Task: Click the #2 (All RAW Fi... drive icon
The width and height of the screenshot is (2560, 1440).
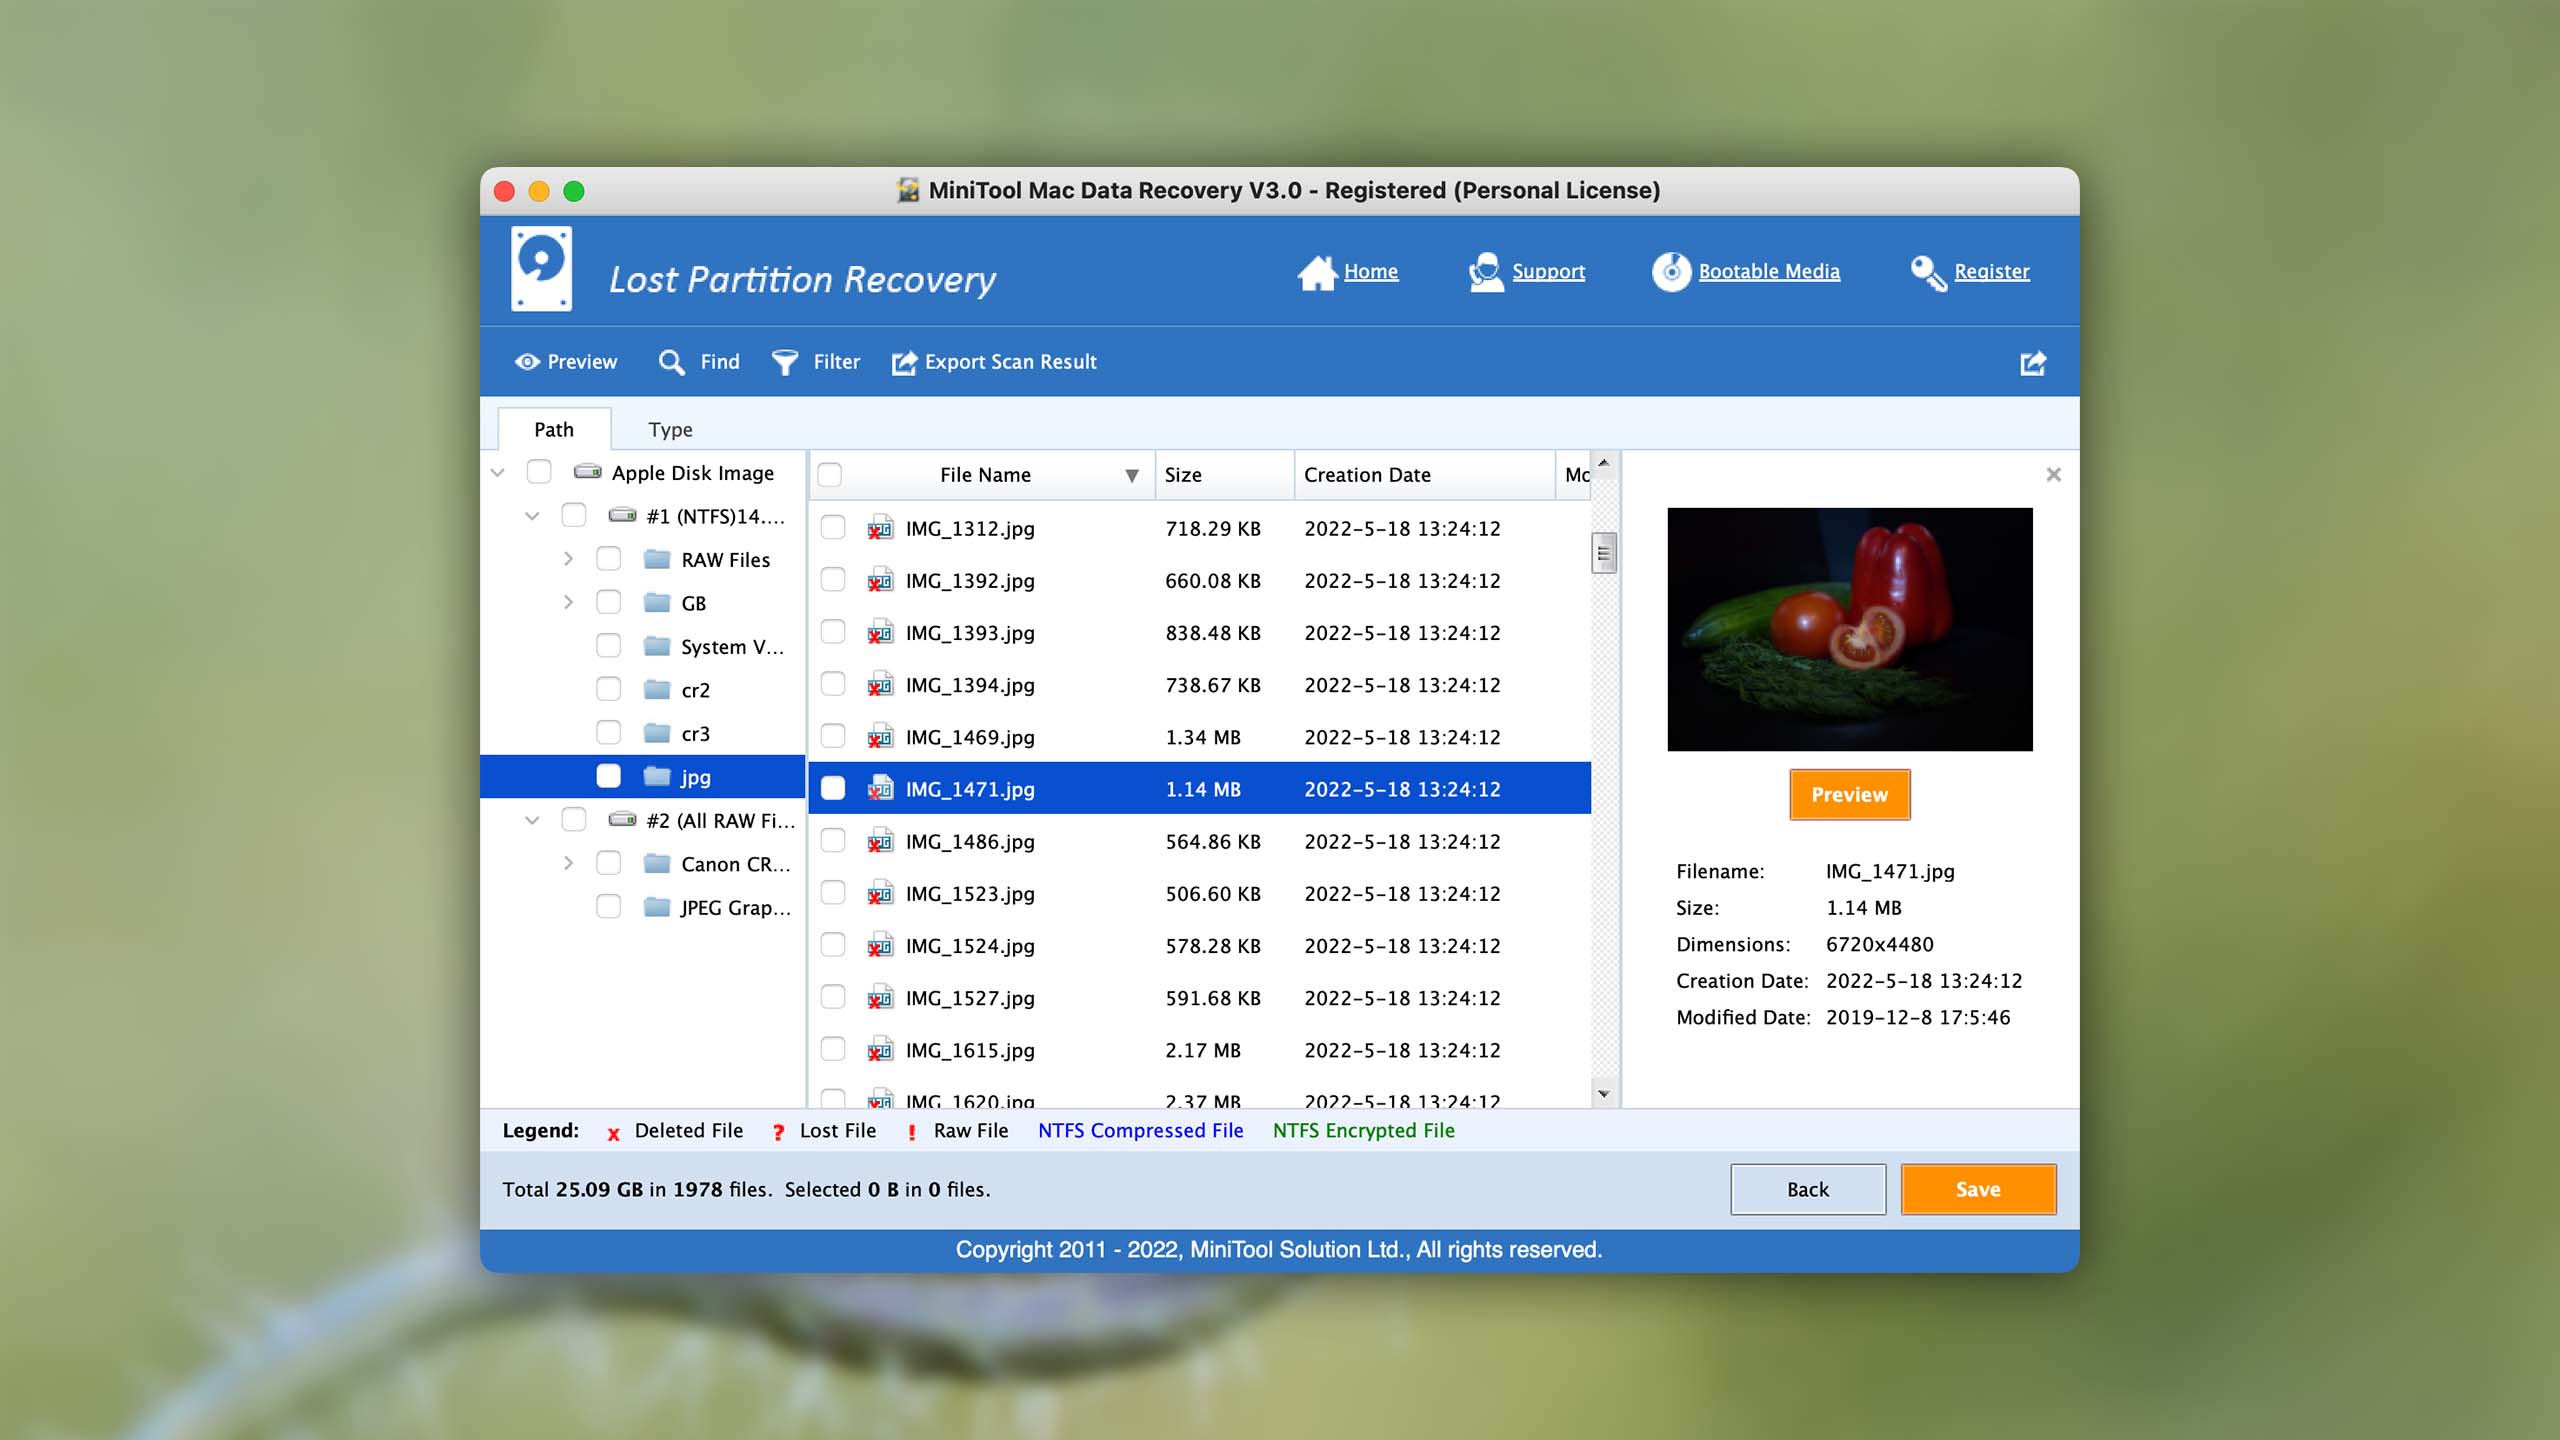Action: [622, 820]
